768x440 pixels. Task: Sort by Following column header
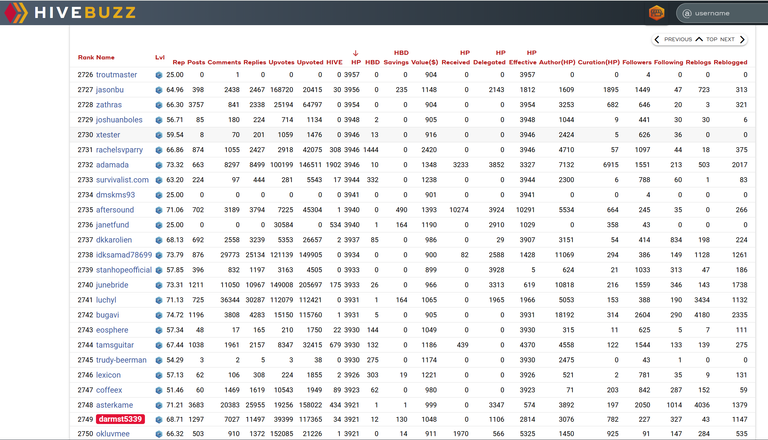tap(669, 62)
